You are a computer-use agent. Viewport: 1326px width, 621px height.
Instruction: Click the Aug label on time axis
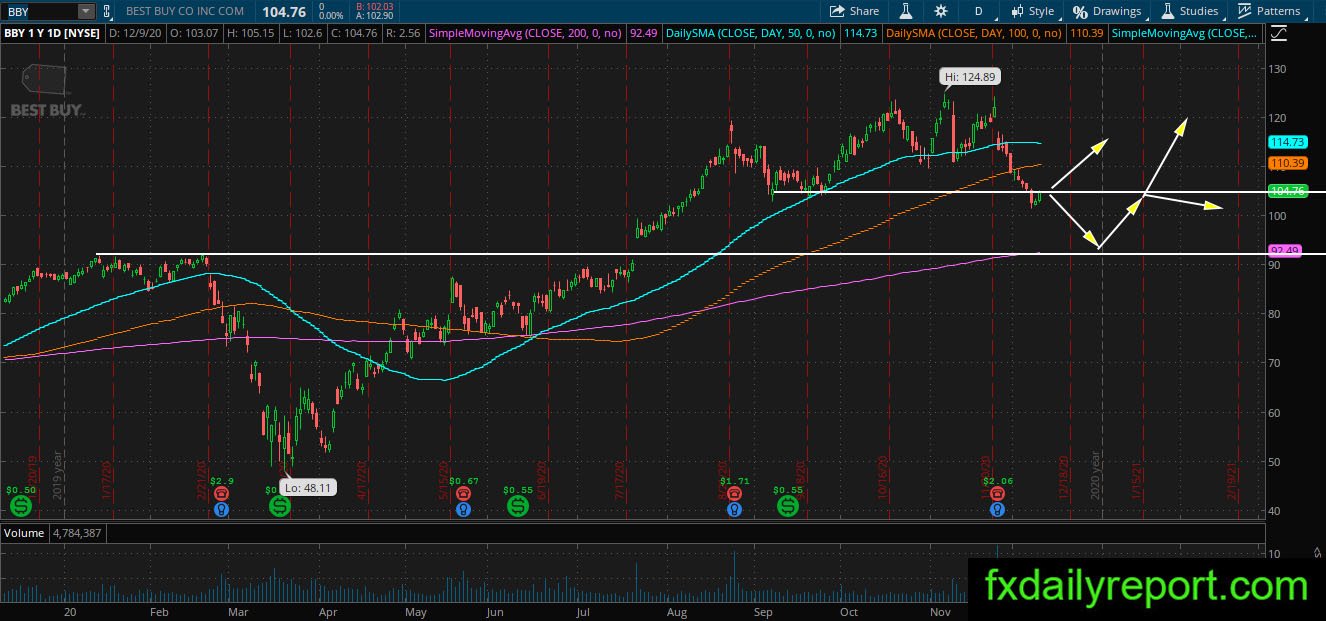tap(676, 612)
